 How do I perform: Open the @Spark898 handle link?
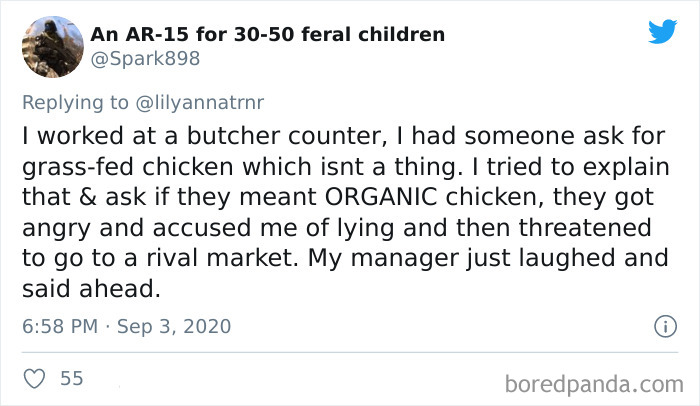(145, 58)
